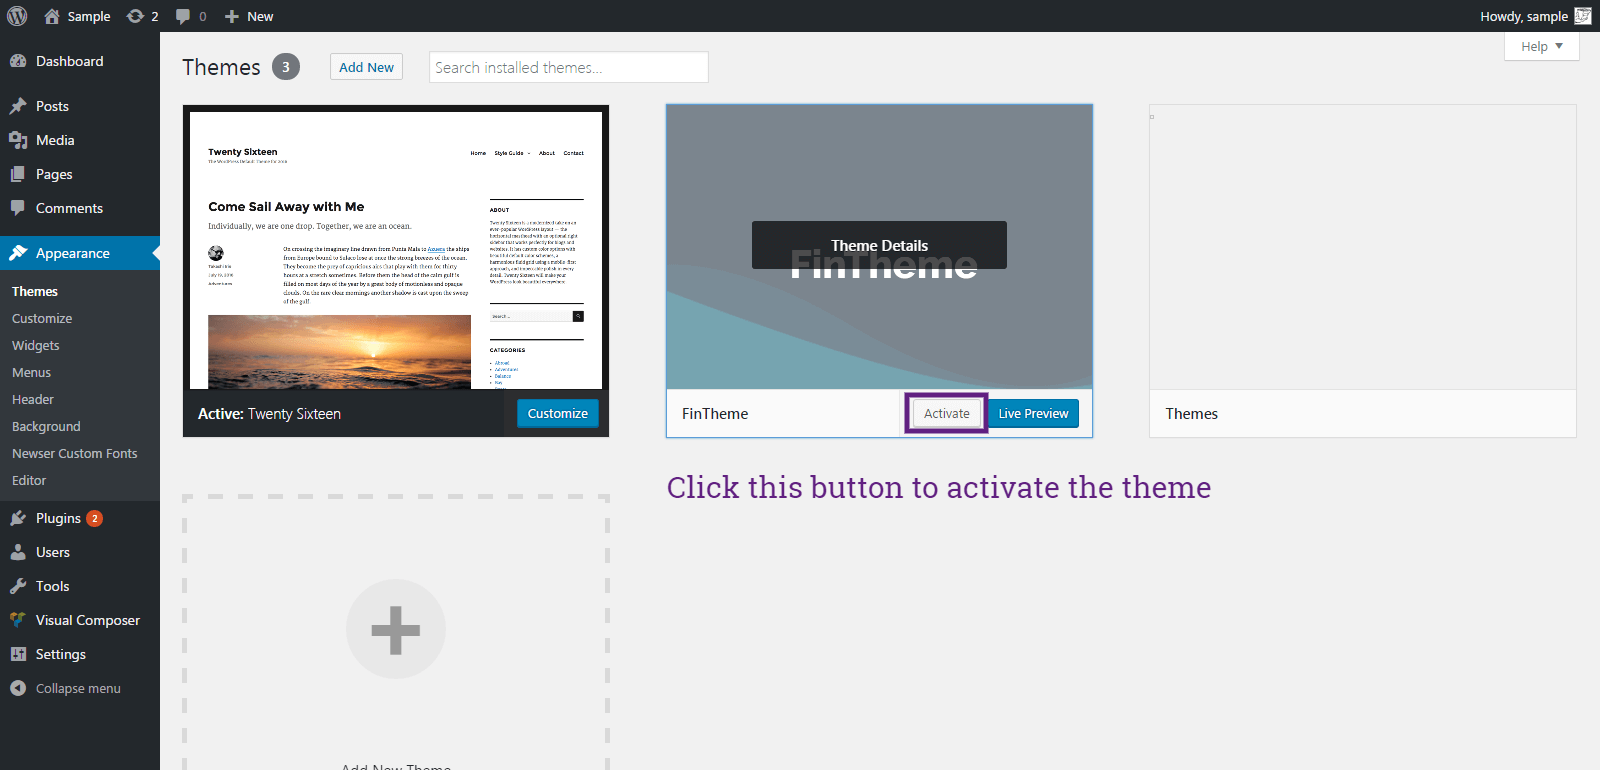Click the large plus to add new theme
The height and width of the screenshot is (770, 1600).
coord(396,629)
